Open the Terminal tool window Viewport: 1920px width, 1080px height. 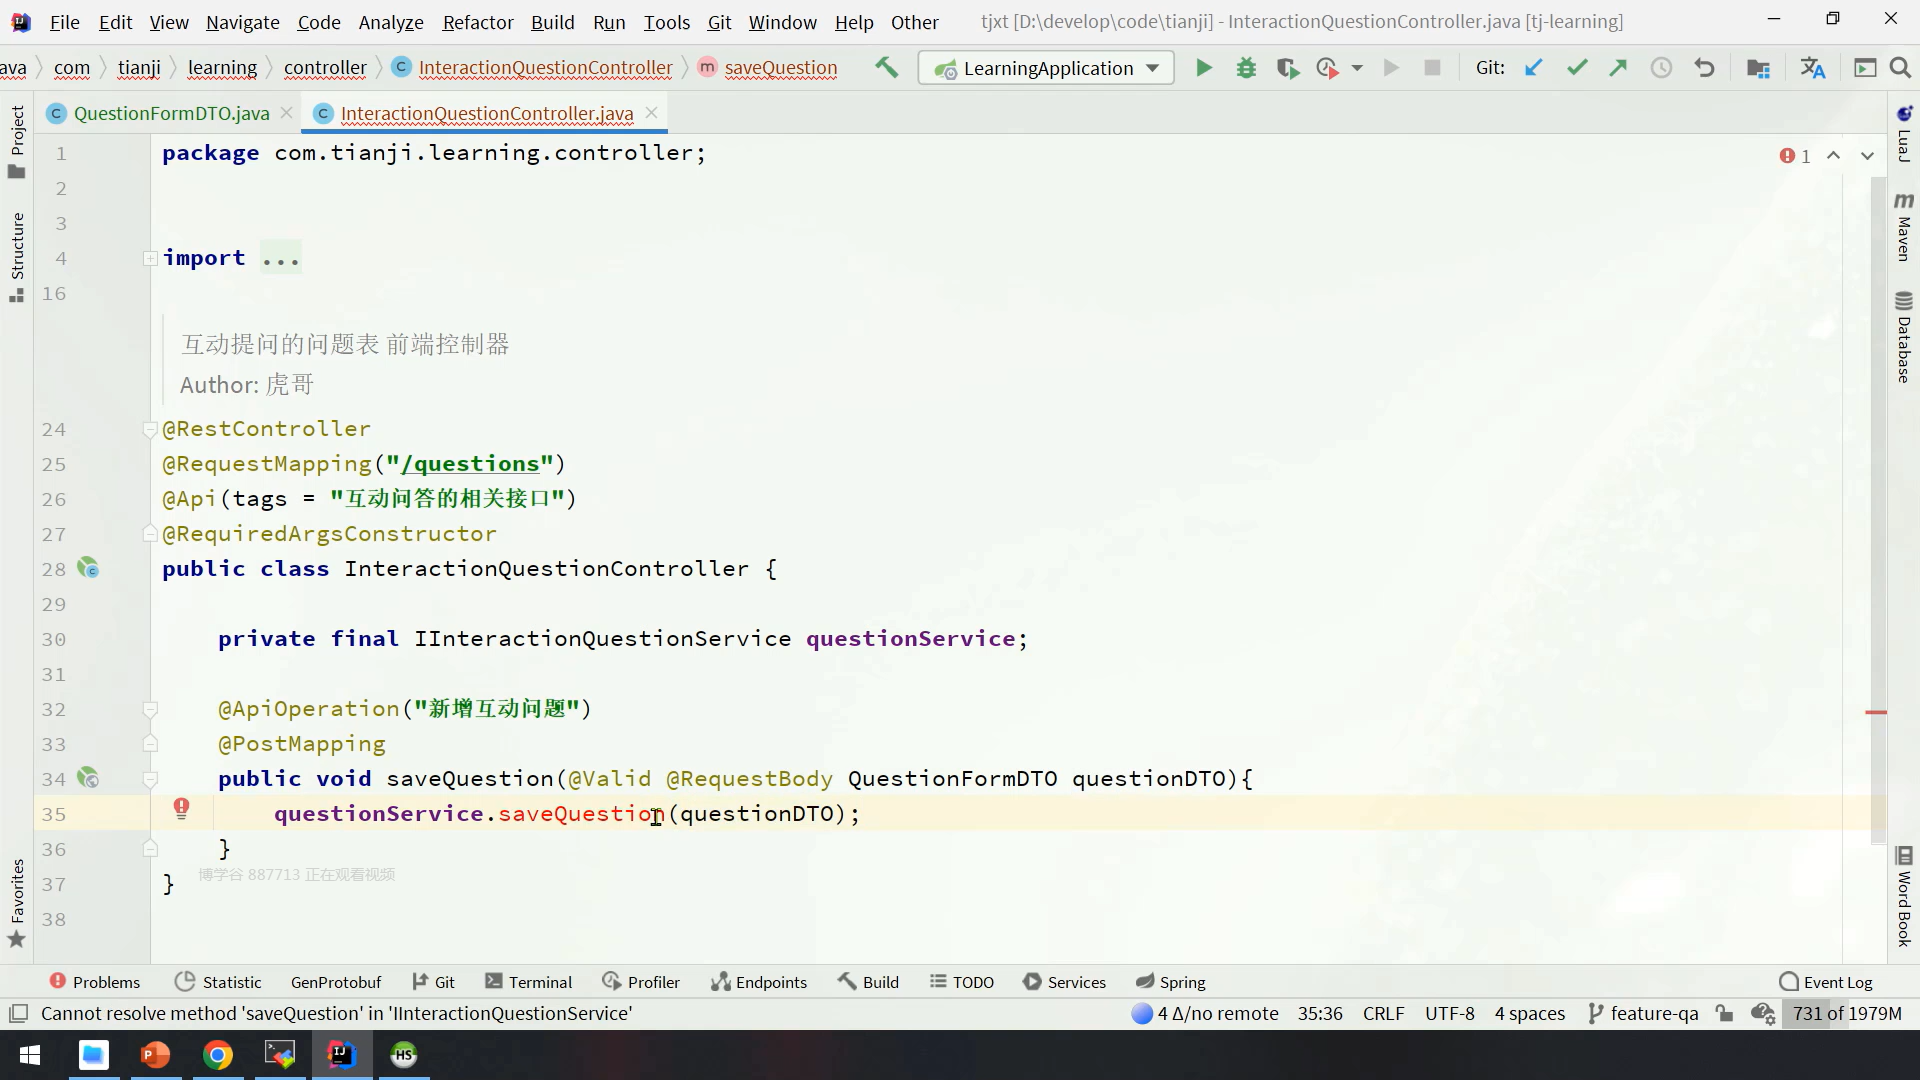[x=529, y=982]
